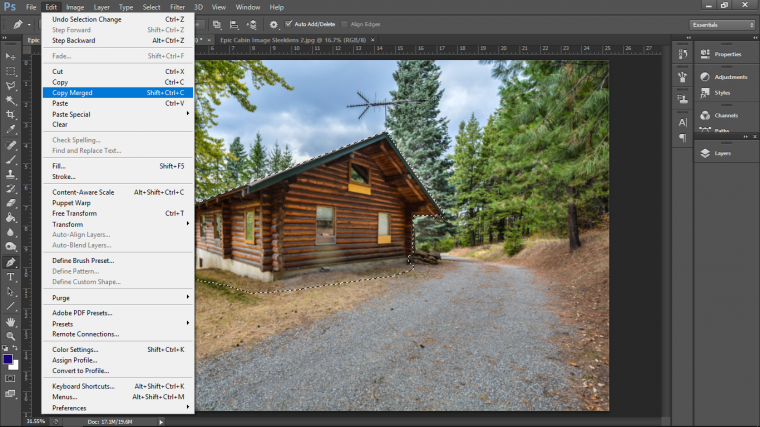The height and width of the screenshot is (427, 760).
Task: Select the History Brush tool
Action: pyautogui.click(x=10, y=189)
